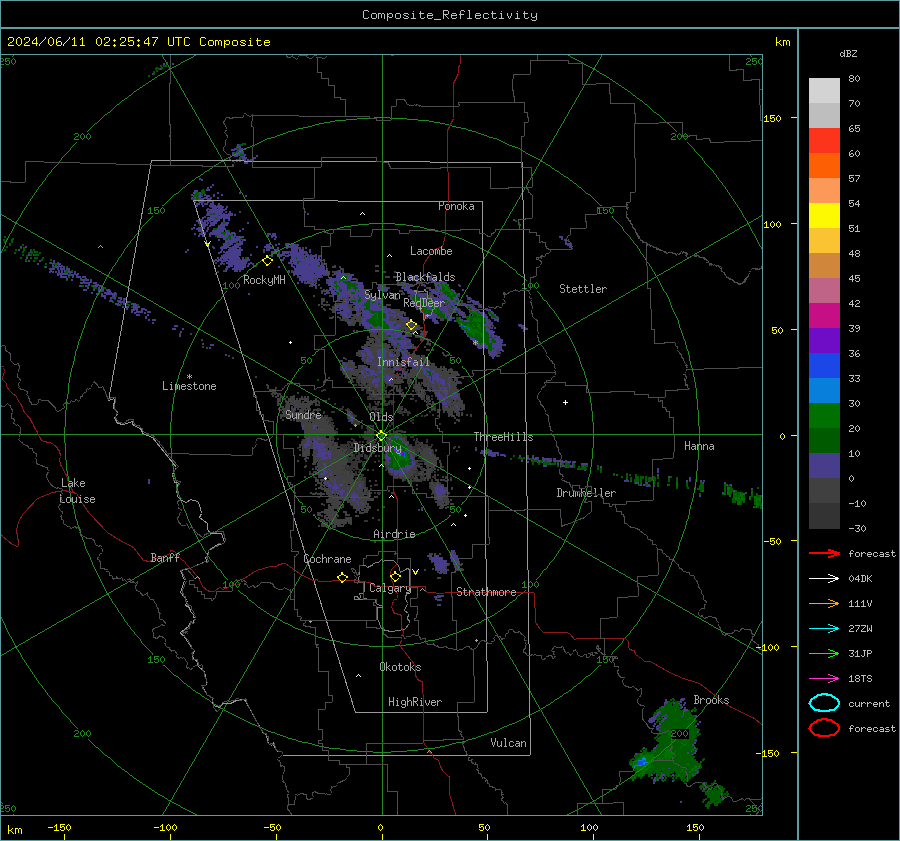Select the red 'forecast' ellipse icon
The width and height of the screenshot is (900, 841).
[824, 728]
